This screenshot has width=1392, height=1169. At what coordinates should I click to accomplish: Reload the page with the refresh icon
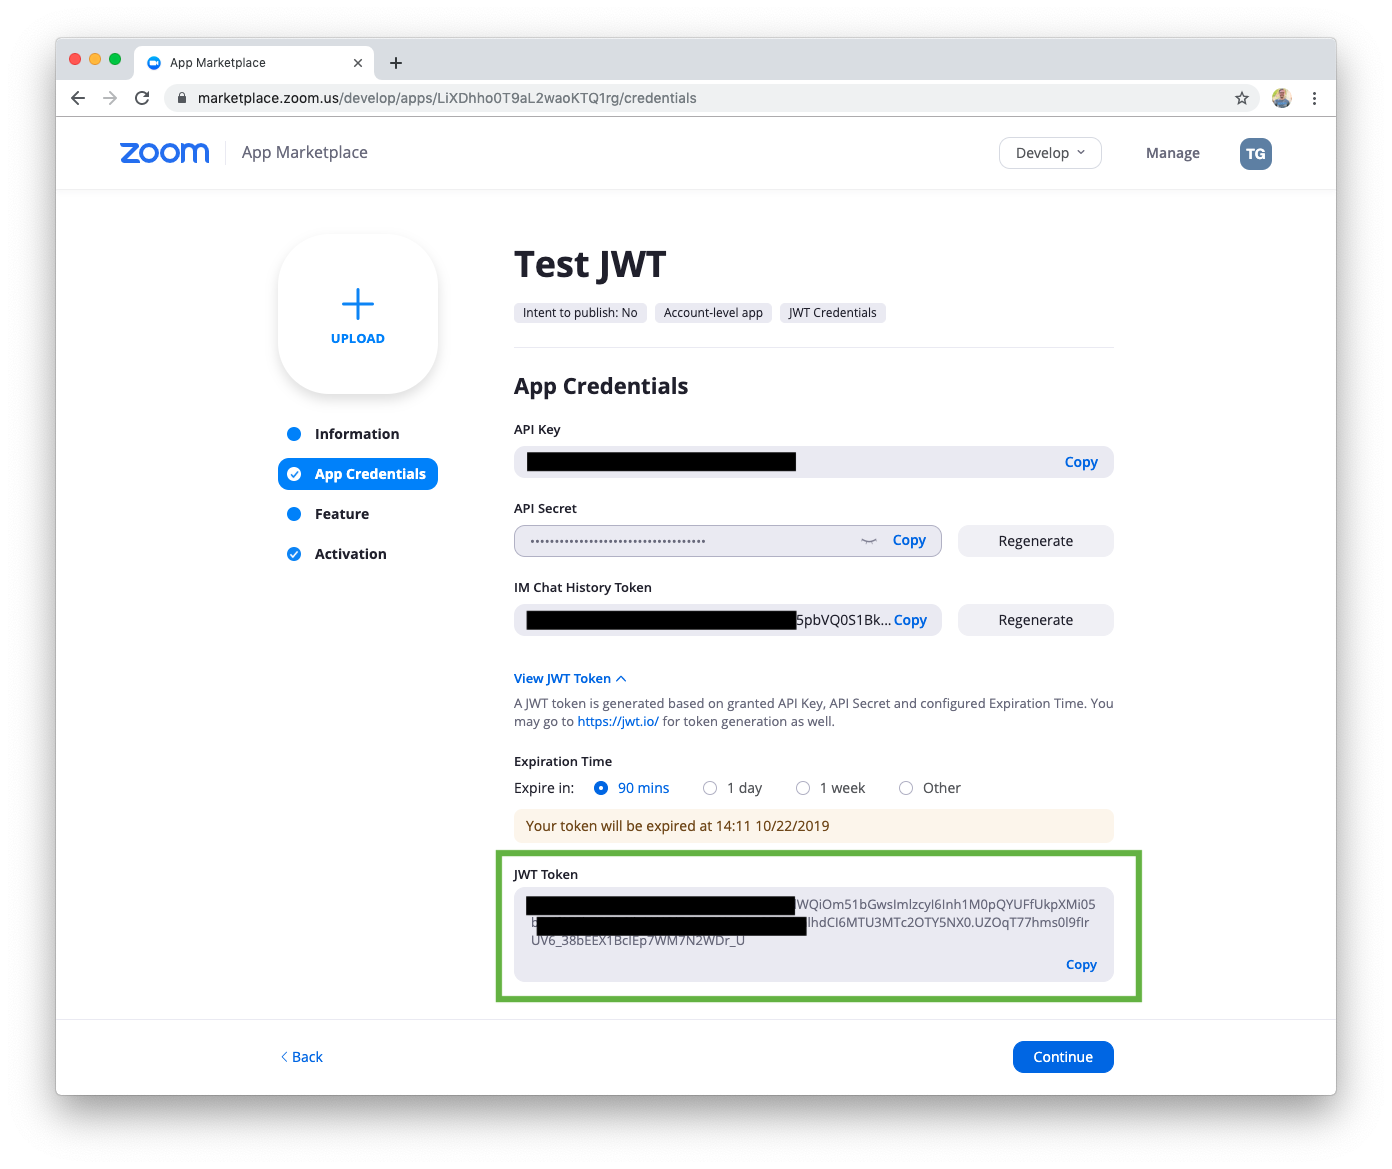click(142, 98)
